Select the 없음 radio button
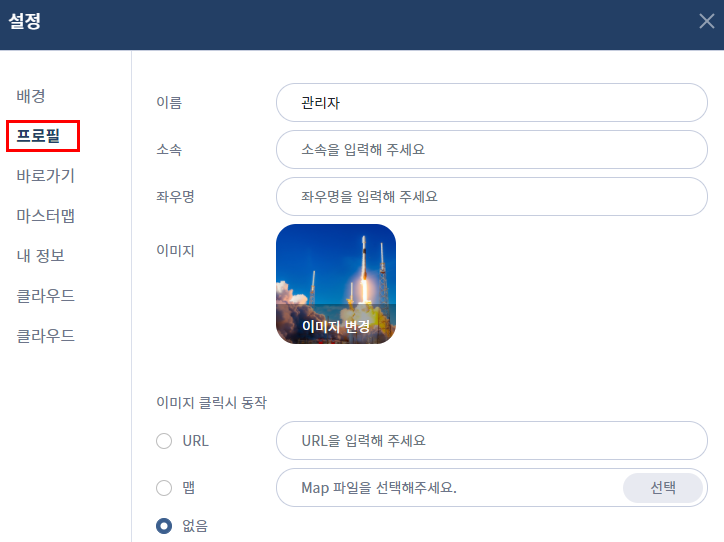 164,525
